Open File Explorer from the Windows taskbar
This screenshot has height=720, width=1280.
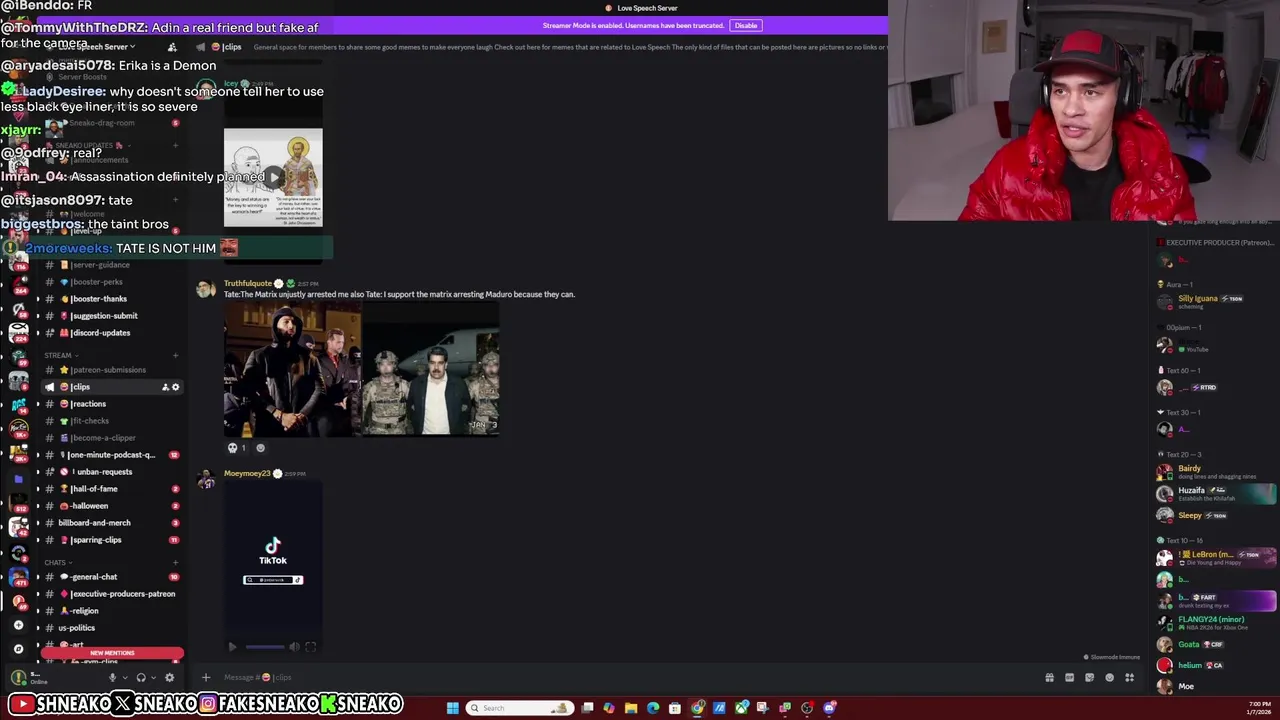631,708
